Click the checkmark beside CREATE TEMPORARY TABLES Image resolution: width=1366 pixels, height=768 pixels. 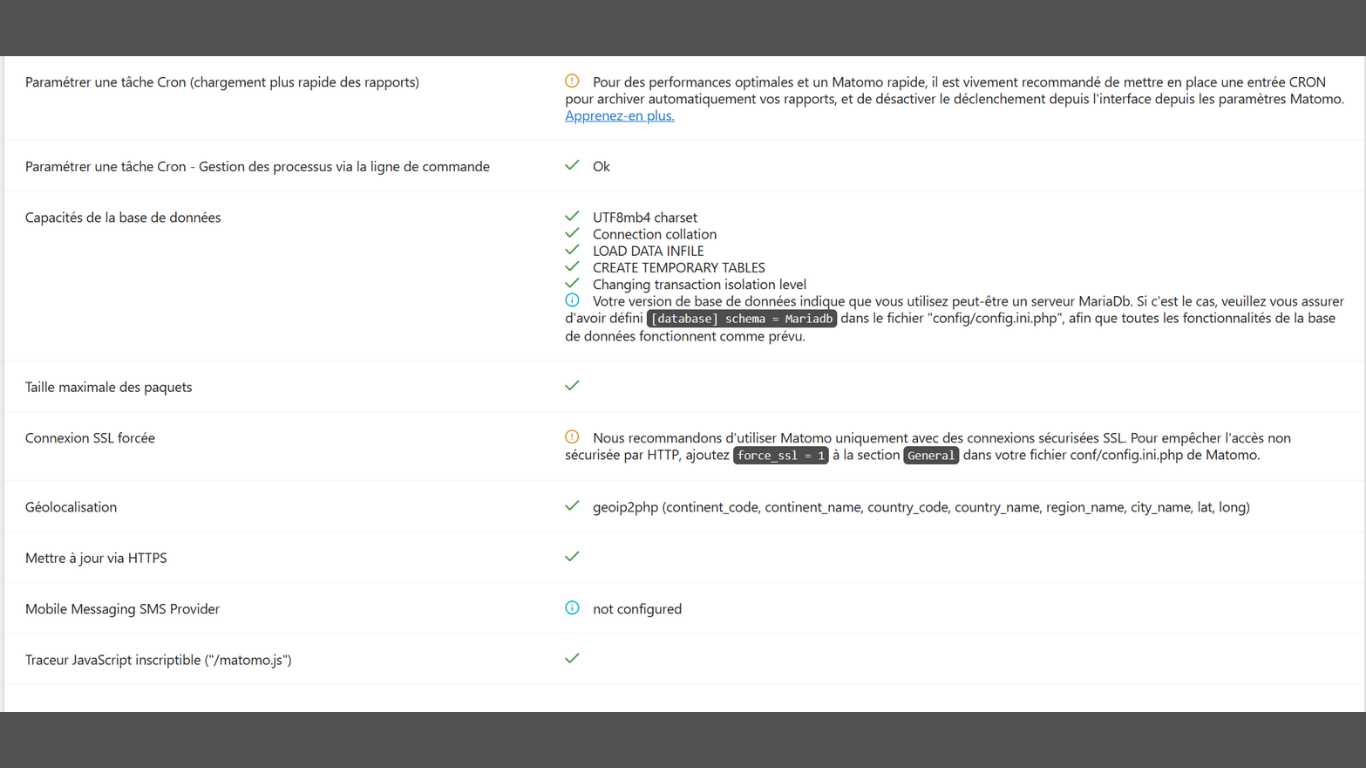(x=572, y=267)
